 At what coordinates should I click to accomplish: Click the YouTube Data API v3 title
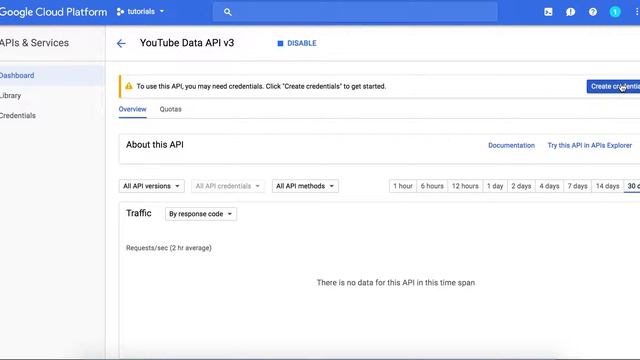tap(187, 43)
